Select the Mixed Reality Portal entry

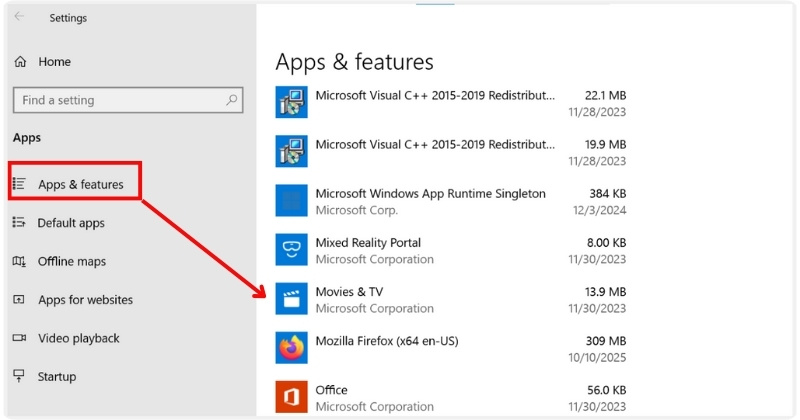click(451, 250)
